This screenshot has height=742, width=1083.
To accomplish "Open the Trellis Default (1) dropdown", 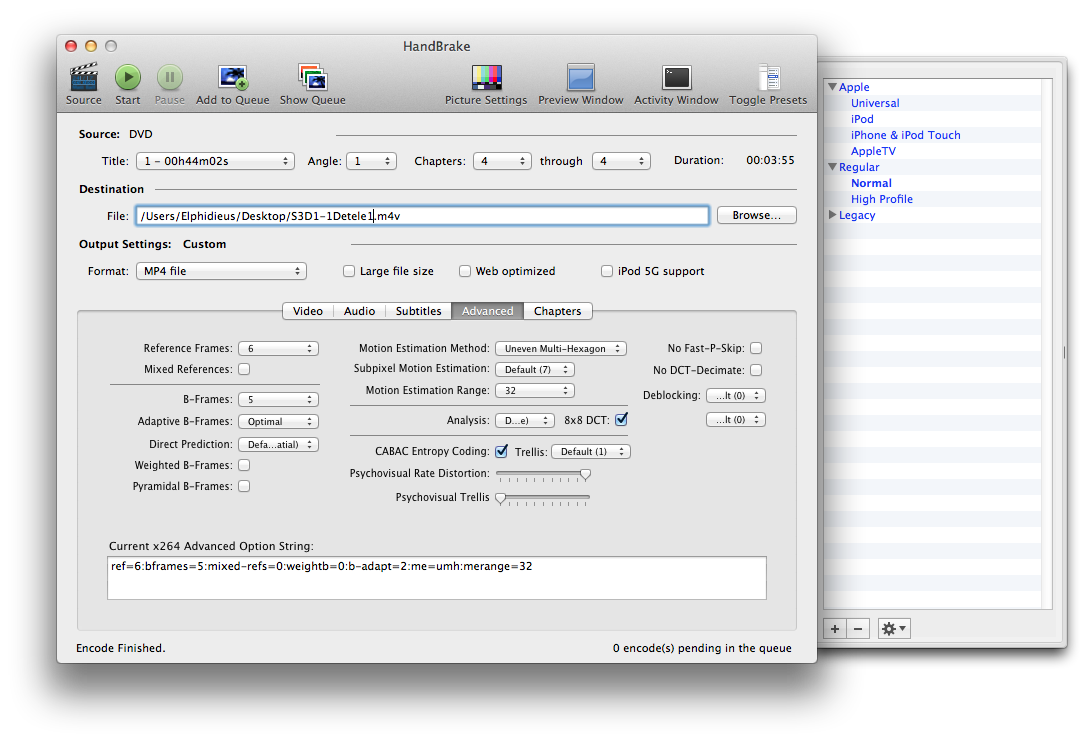I will pyautogui.click(x=591, y=452).
